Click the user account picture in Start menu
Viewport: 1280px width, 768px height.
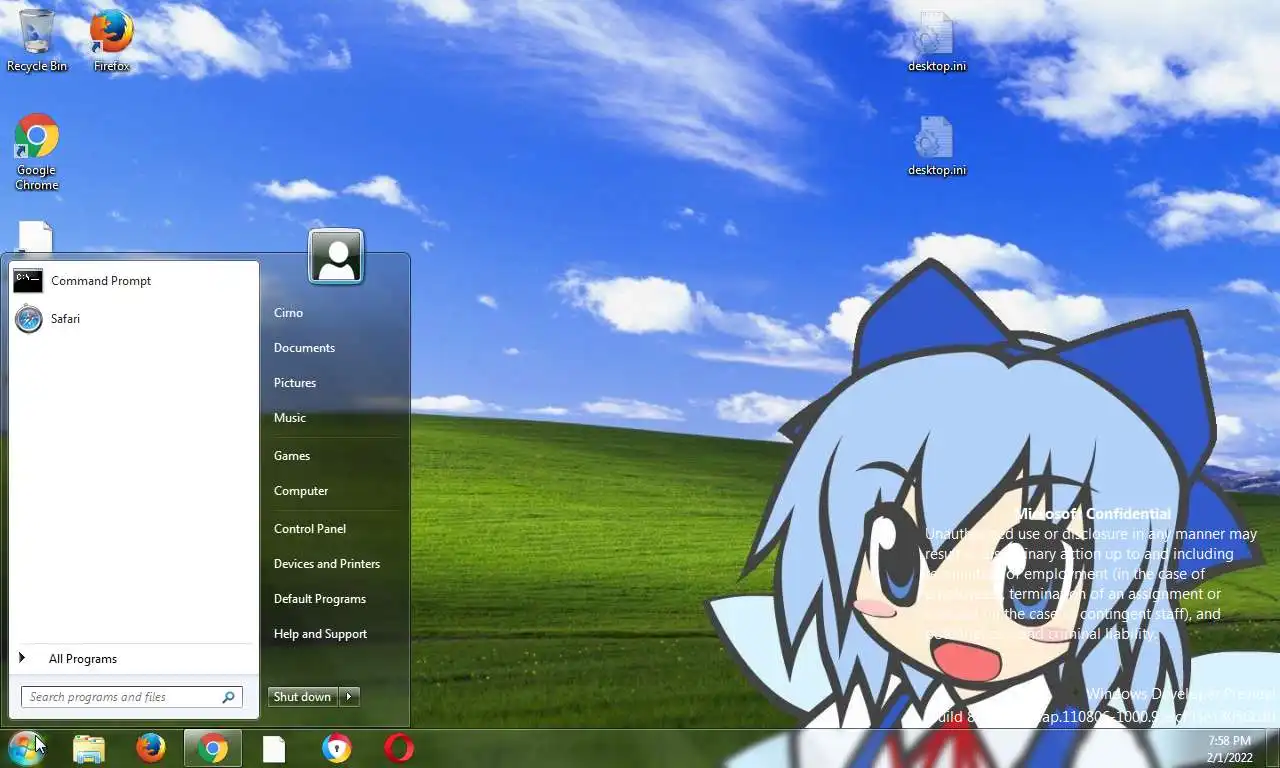[x=336, y=257]
